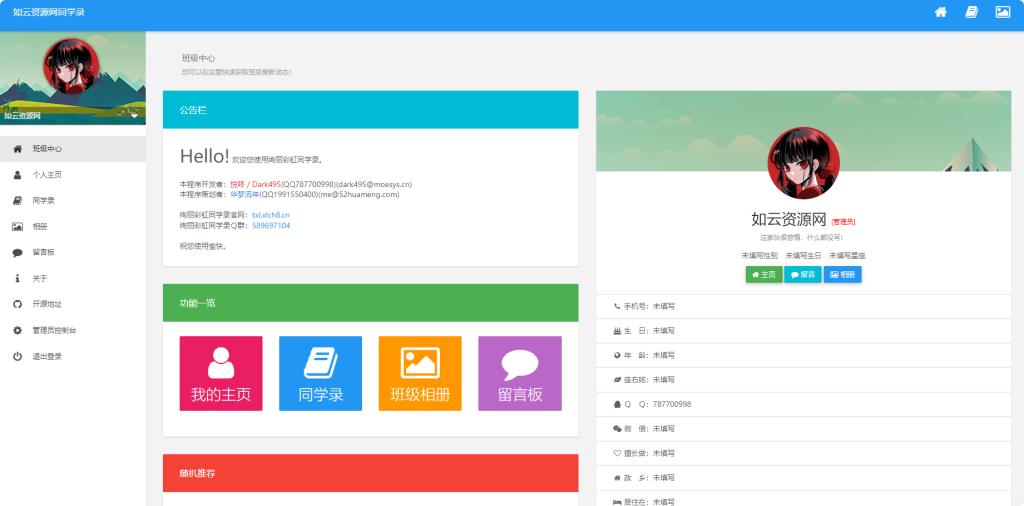
Task: Open 管理员控制台 gear icon in the sidebar
Action: click(x=17, y=330)
